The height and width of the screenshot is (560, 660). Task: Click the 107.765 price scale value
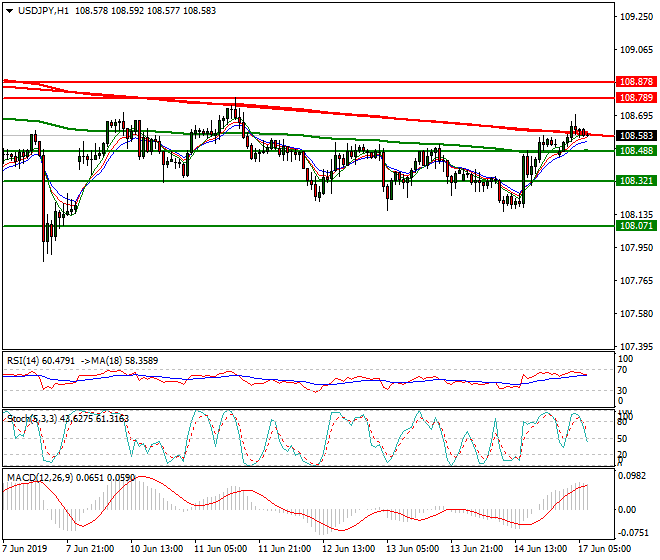click(636, 281)
